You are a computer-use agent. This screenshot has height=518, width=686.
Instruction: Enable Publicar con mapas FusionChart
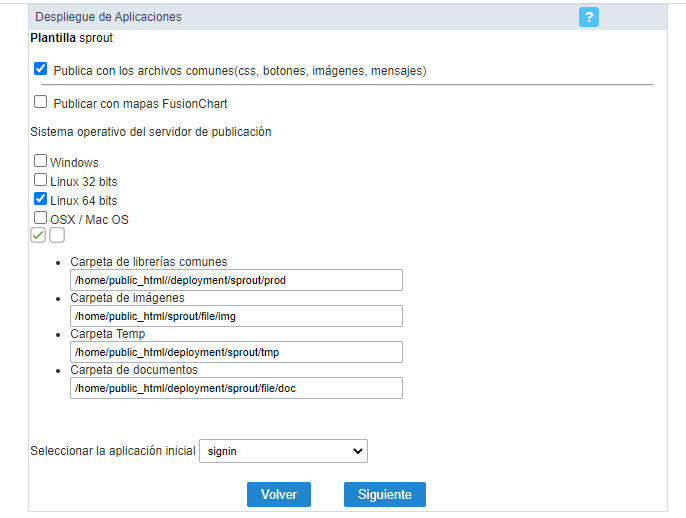pyautogui.click(x=40, y=102)
